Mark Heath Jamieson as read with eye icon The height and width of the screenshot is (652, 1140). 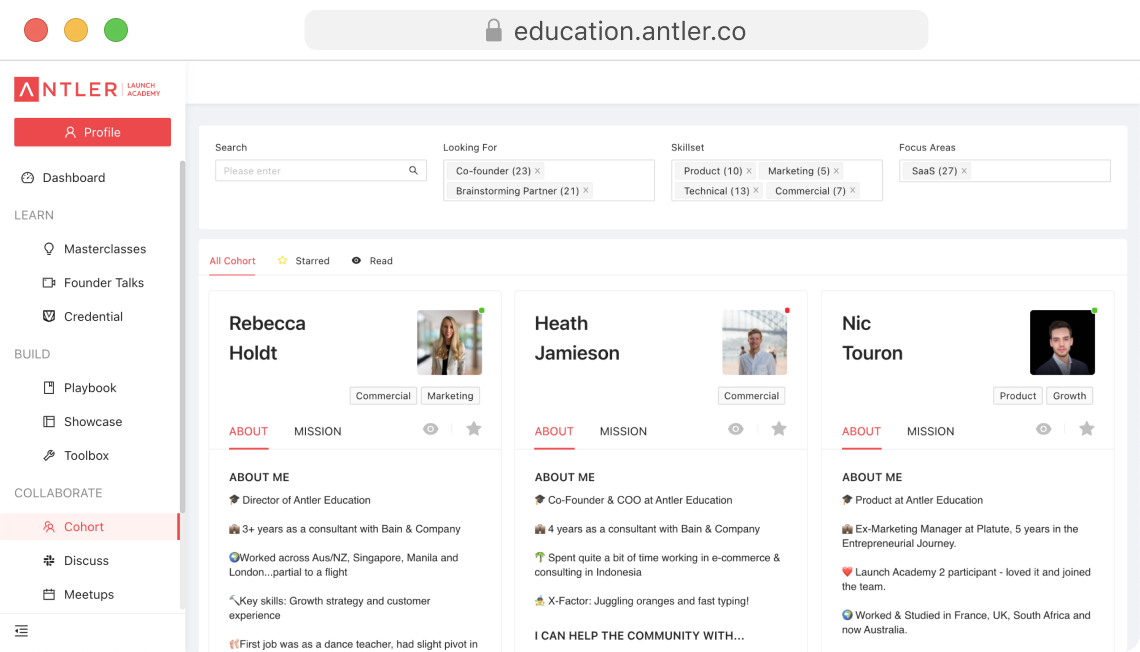[x=736, y=429]
